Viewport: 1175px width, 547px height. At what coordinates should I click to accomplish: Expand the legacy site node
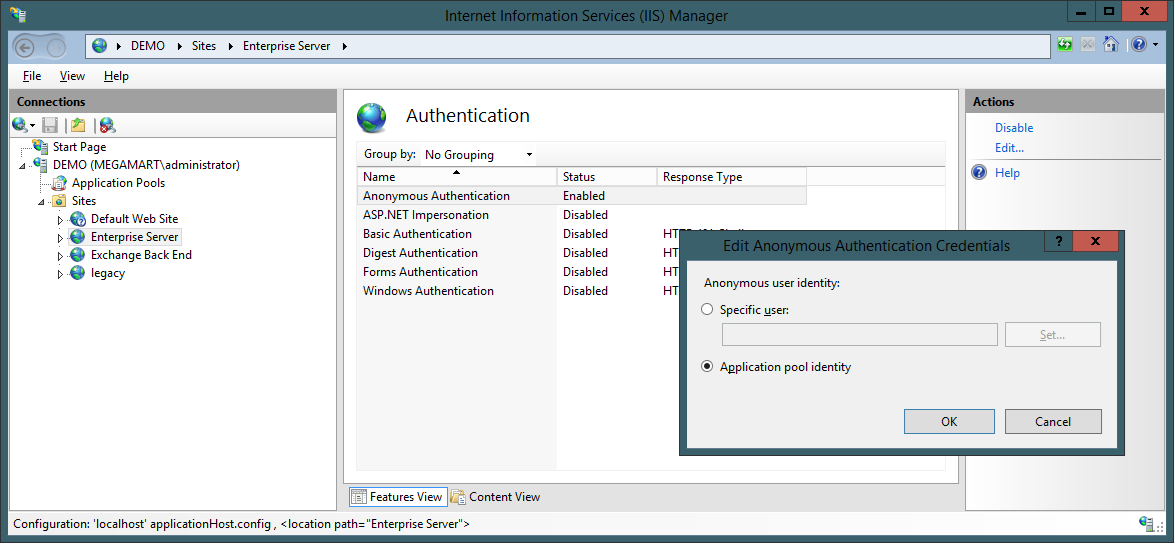(x=61, y=274)
